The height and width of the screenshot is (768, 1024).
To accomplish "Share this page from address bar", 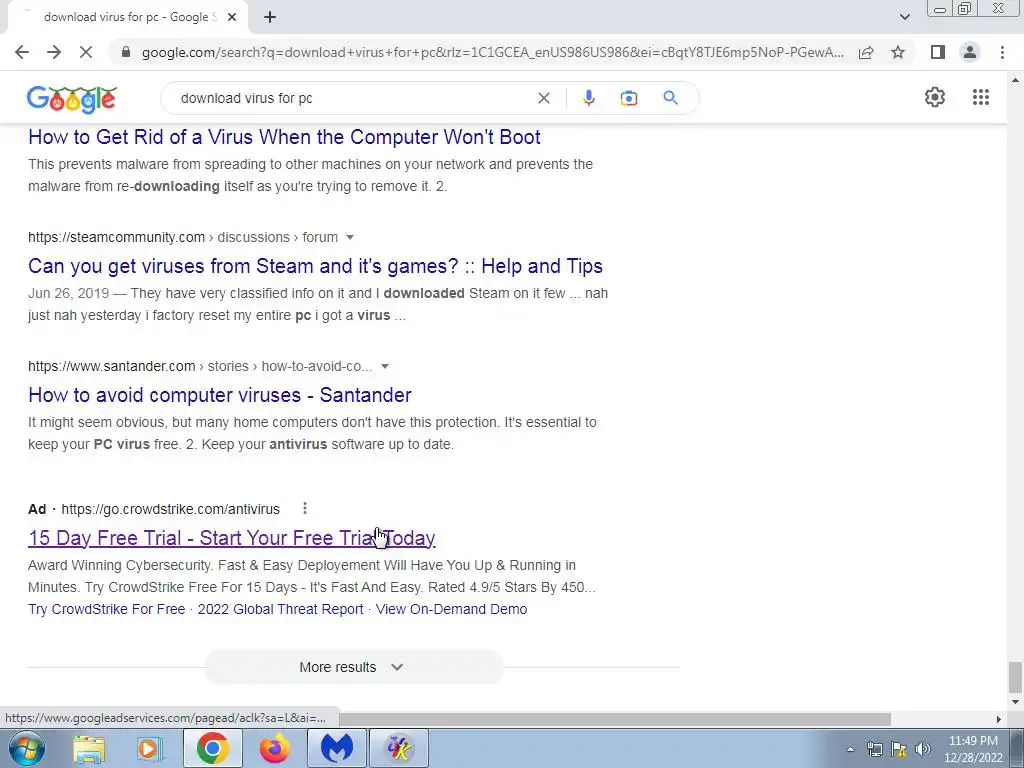I will [866, 52].
